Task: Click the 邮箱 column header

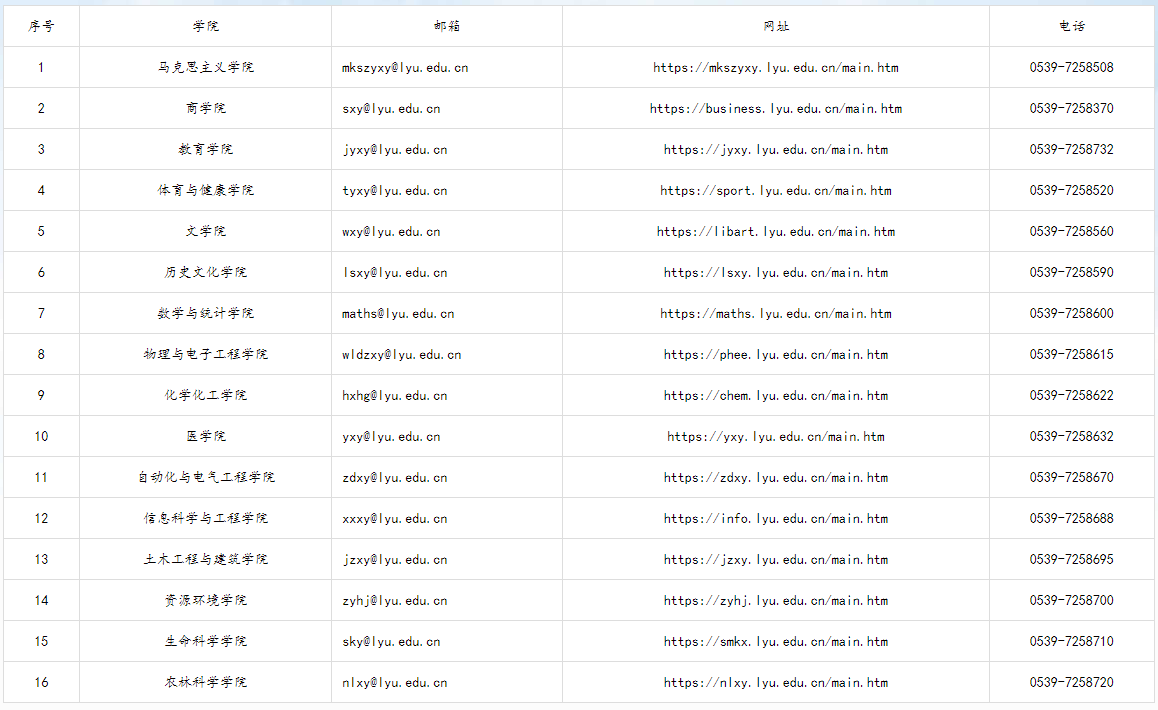Action: pos(447,27)
